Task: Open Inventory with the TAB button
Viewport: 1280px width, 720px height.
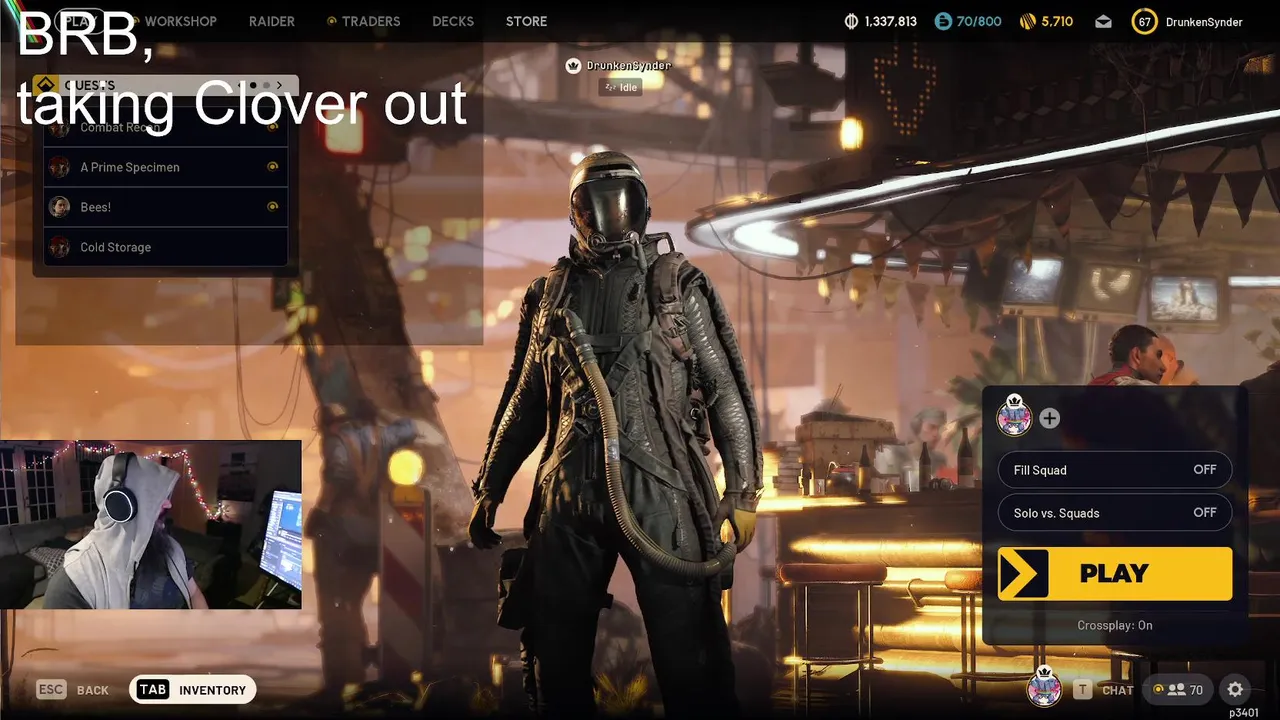Action: point(193,690)
